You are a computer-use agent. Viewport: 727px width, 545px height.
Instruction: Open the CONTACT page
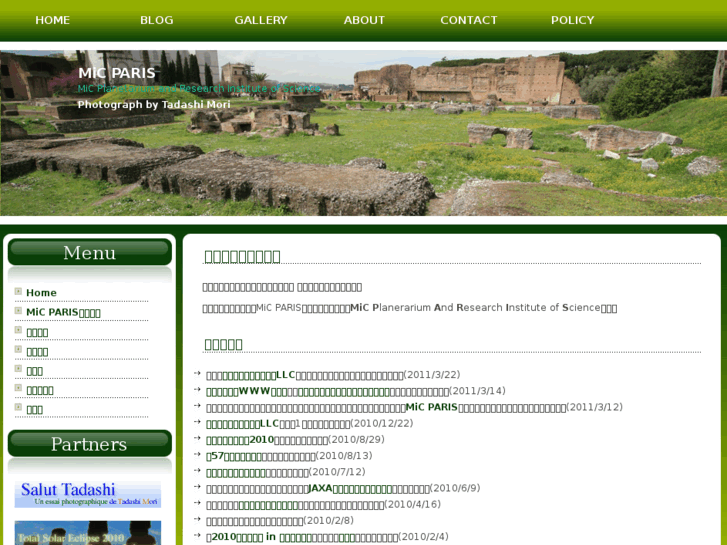pos(468,20)
